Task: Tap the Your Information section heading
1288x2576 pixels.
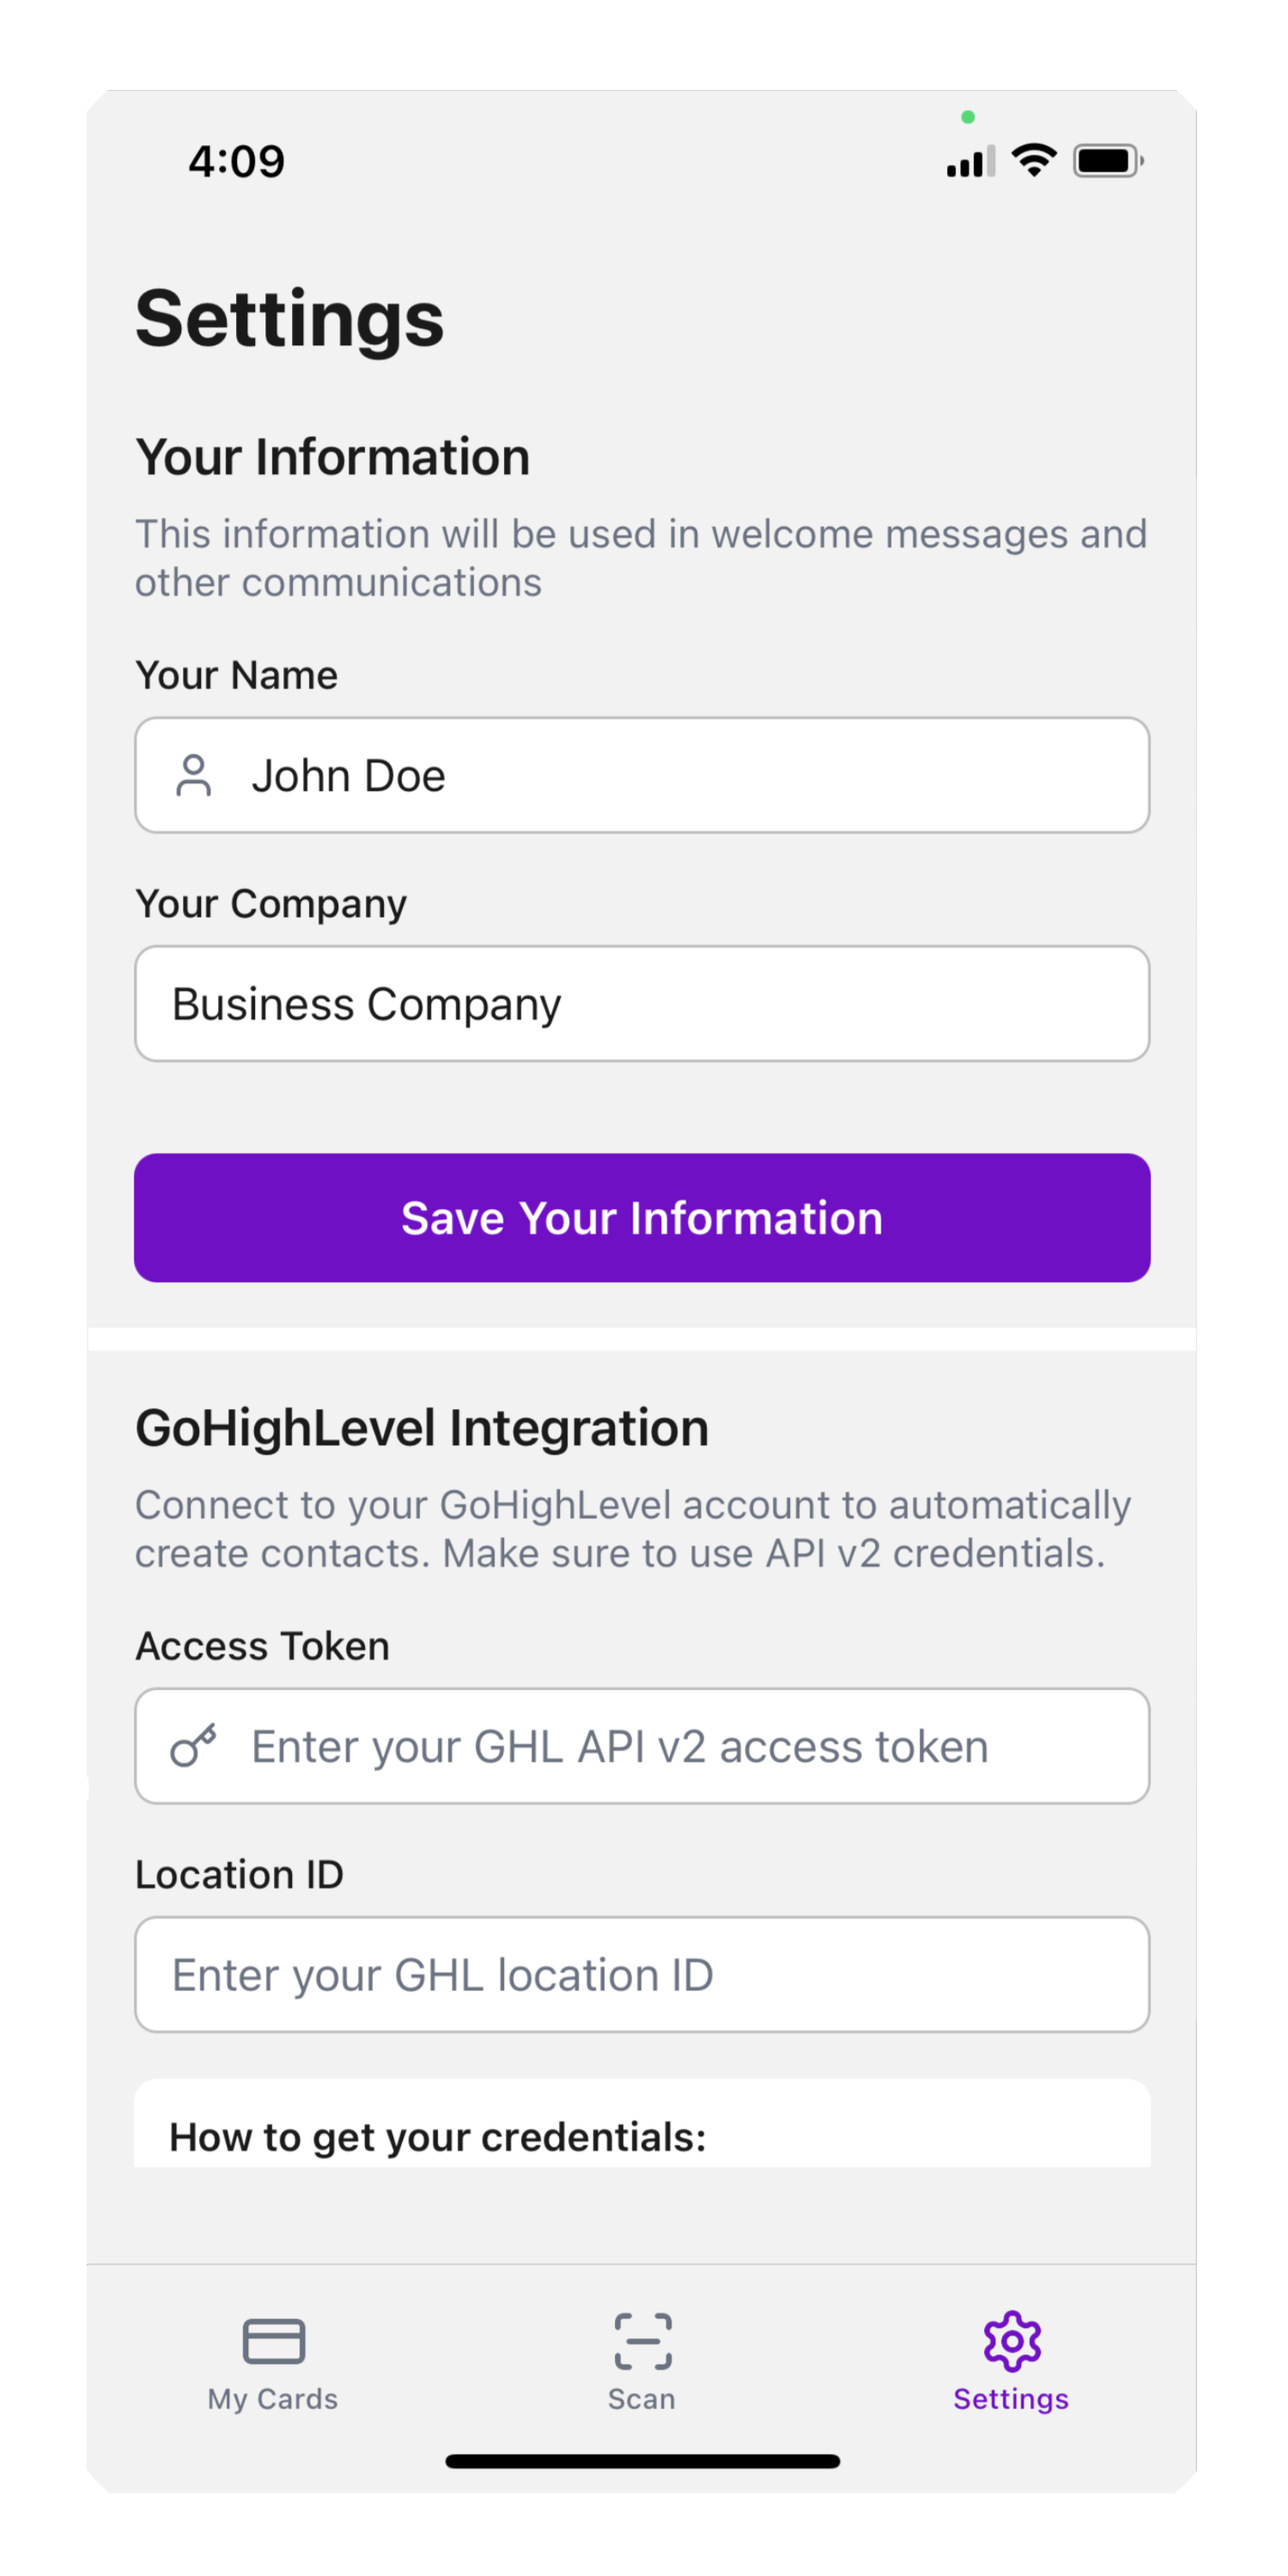Action: point(333,456)
